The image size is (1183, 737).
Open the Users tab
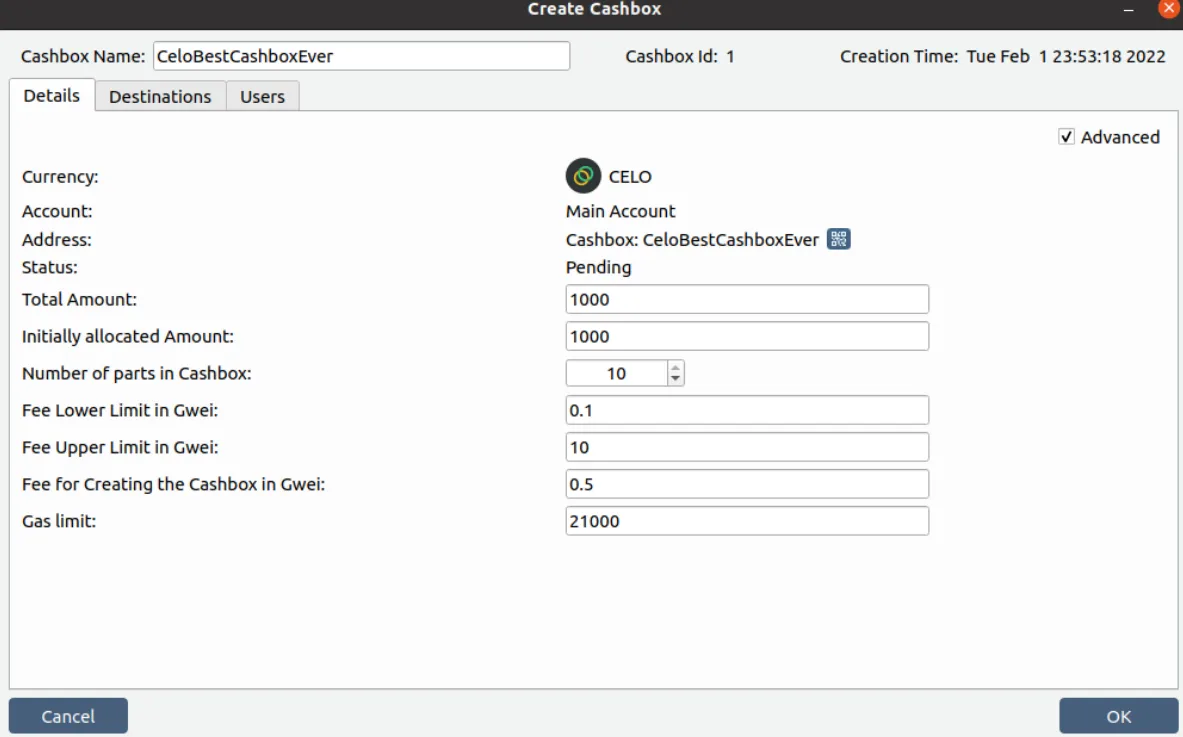click(x=263, y=97)
